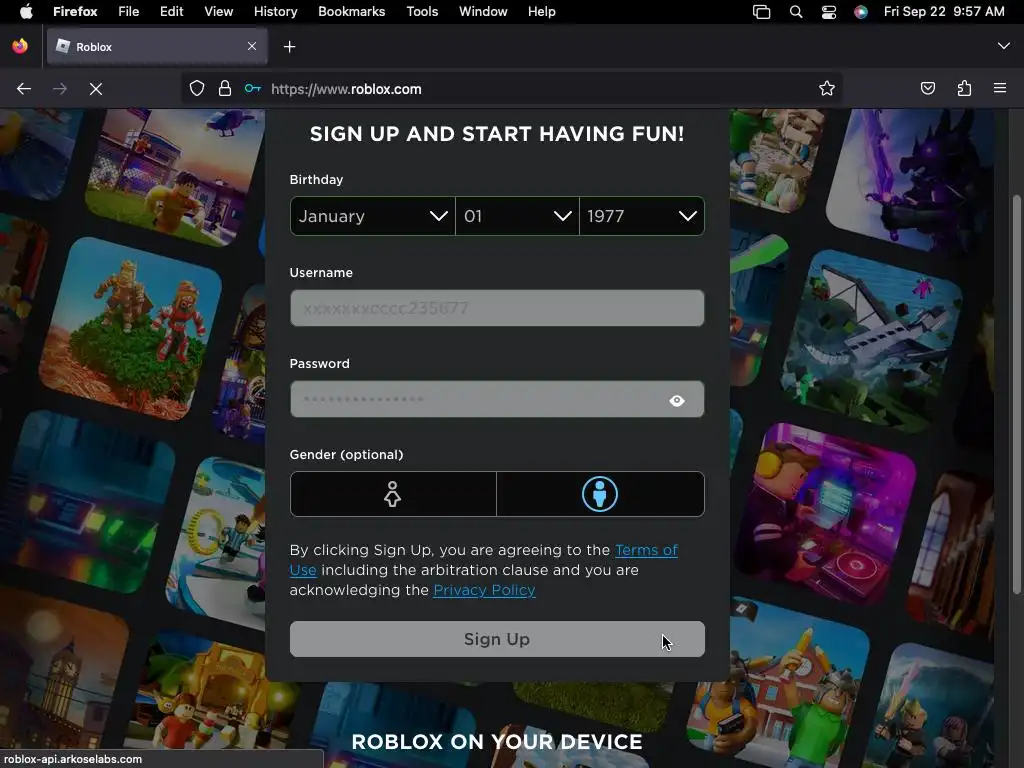1024x768 pixels.
Task: Stop loading the page
Action: click(96, 89)
